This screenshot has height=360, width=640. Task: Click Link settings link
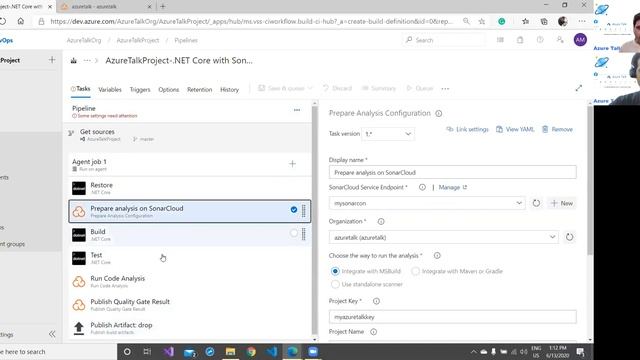(468, 129)
